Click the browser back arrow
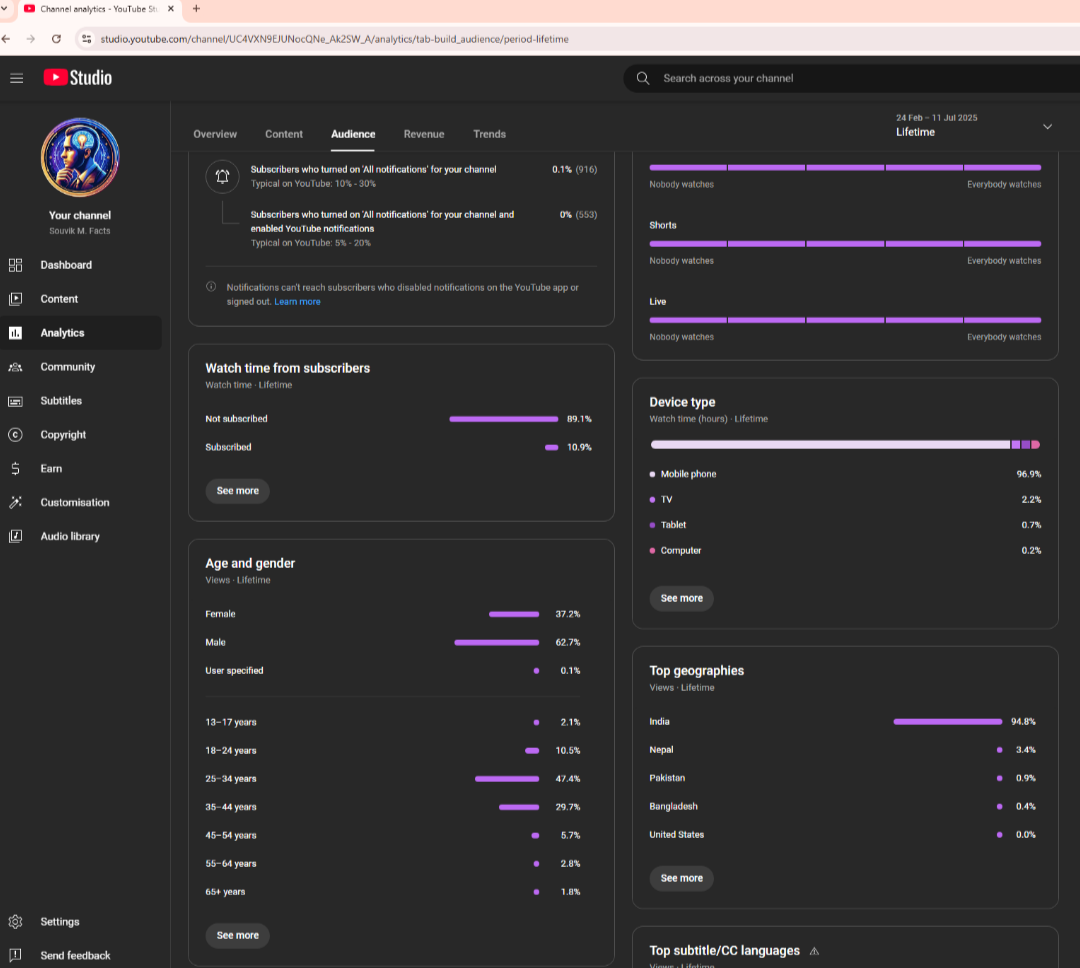The width and height of the screenshot is (1080, 968). [x=6, y=39]
